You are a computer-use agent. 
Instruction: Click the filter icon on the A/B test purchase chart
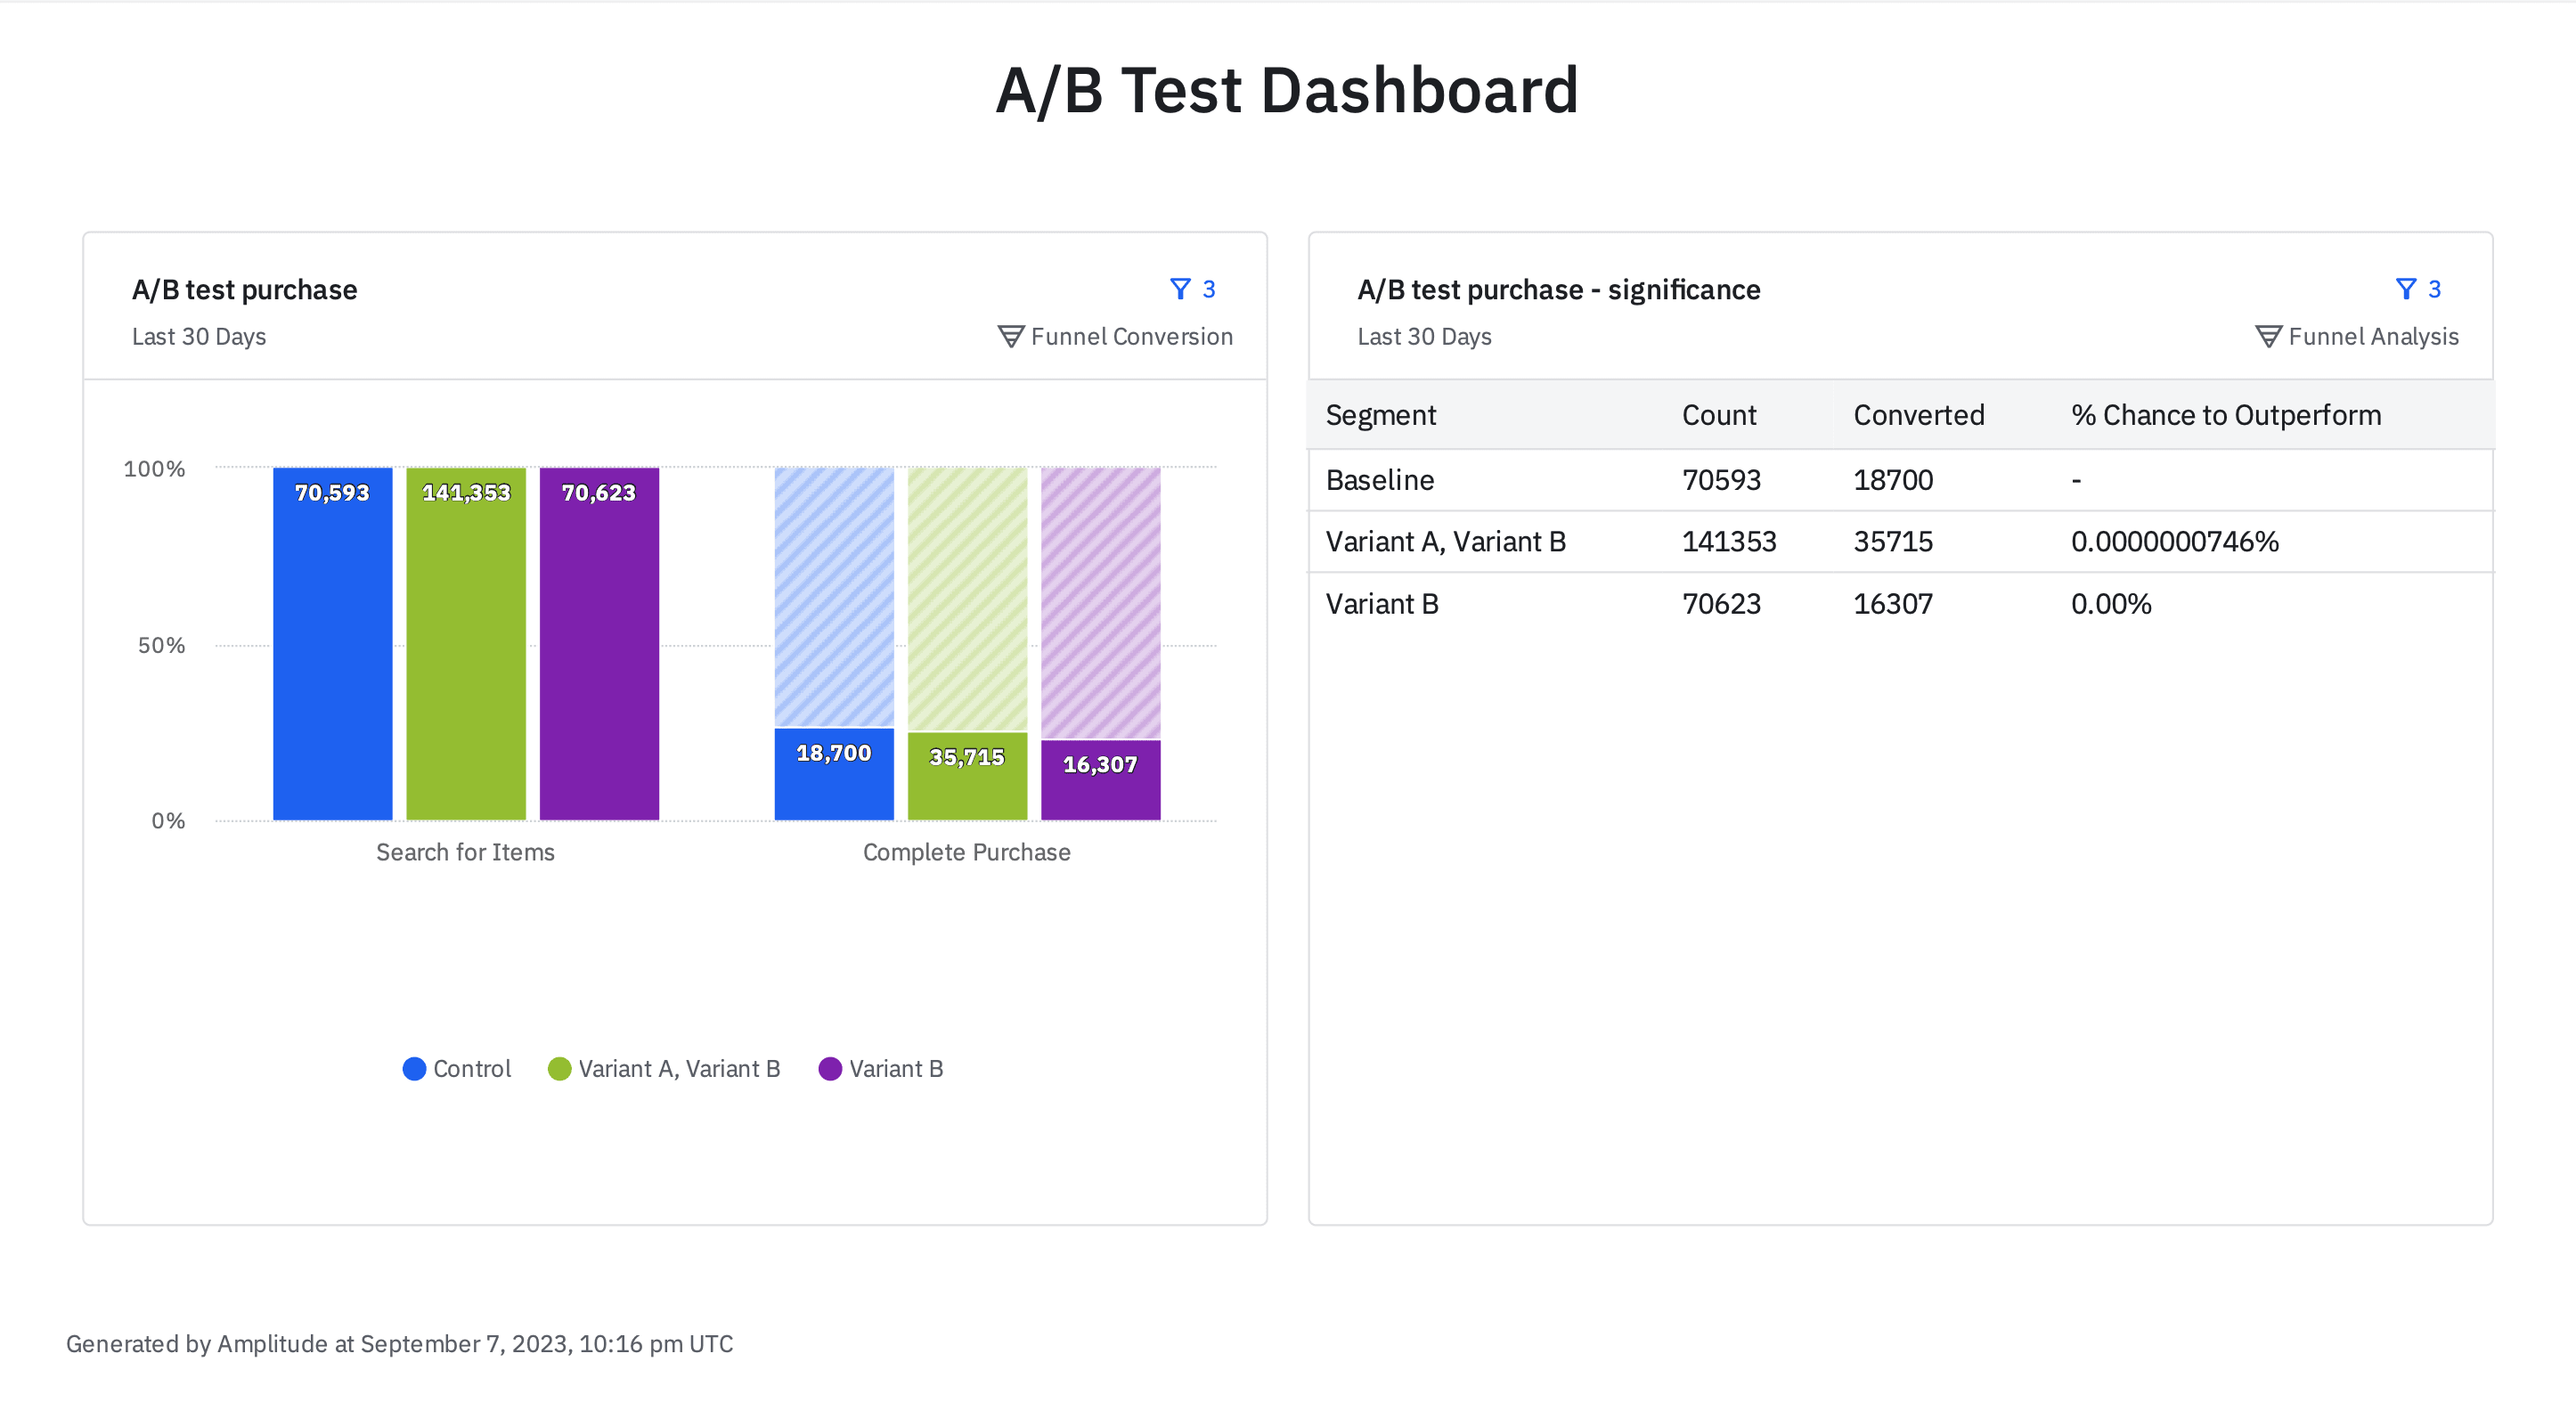click(1183, 288)
